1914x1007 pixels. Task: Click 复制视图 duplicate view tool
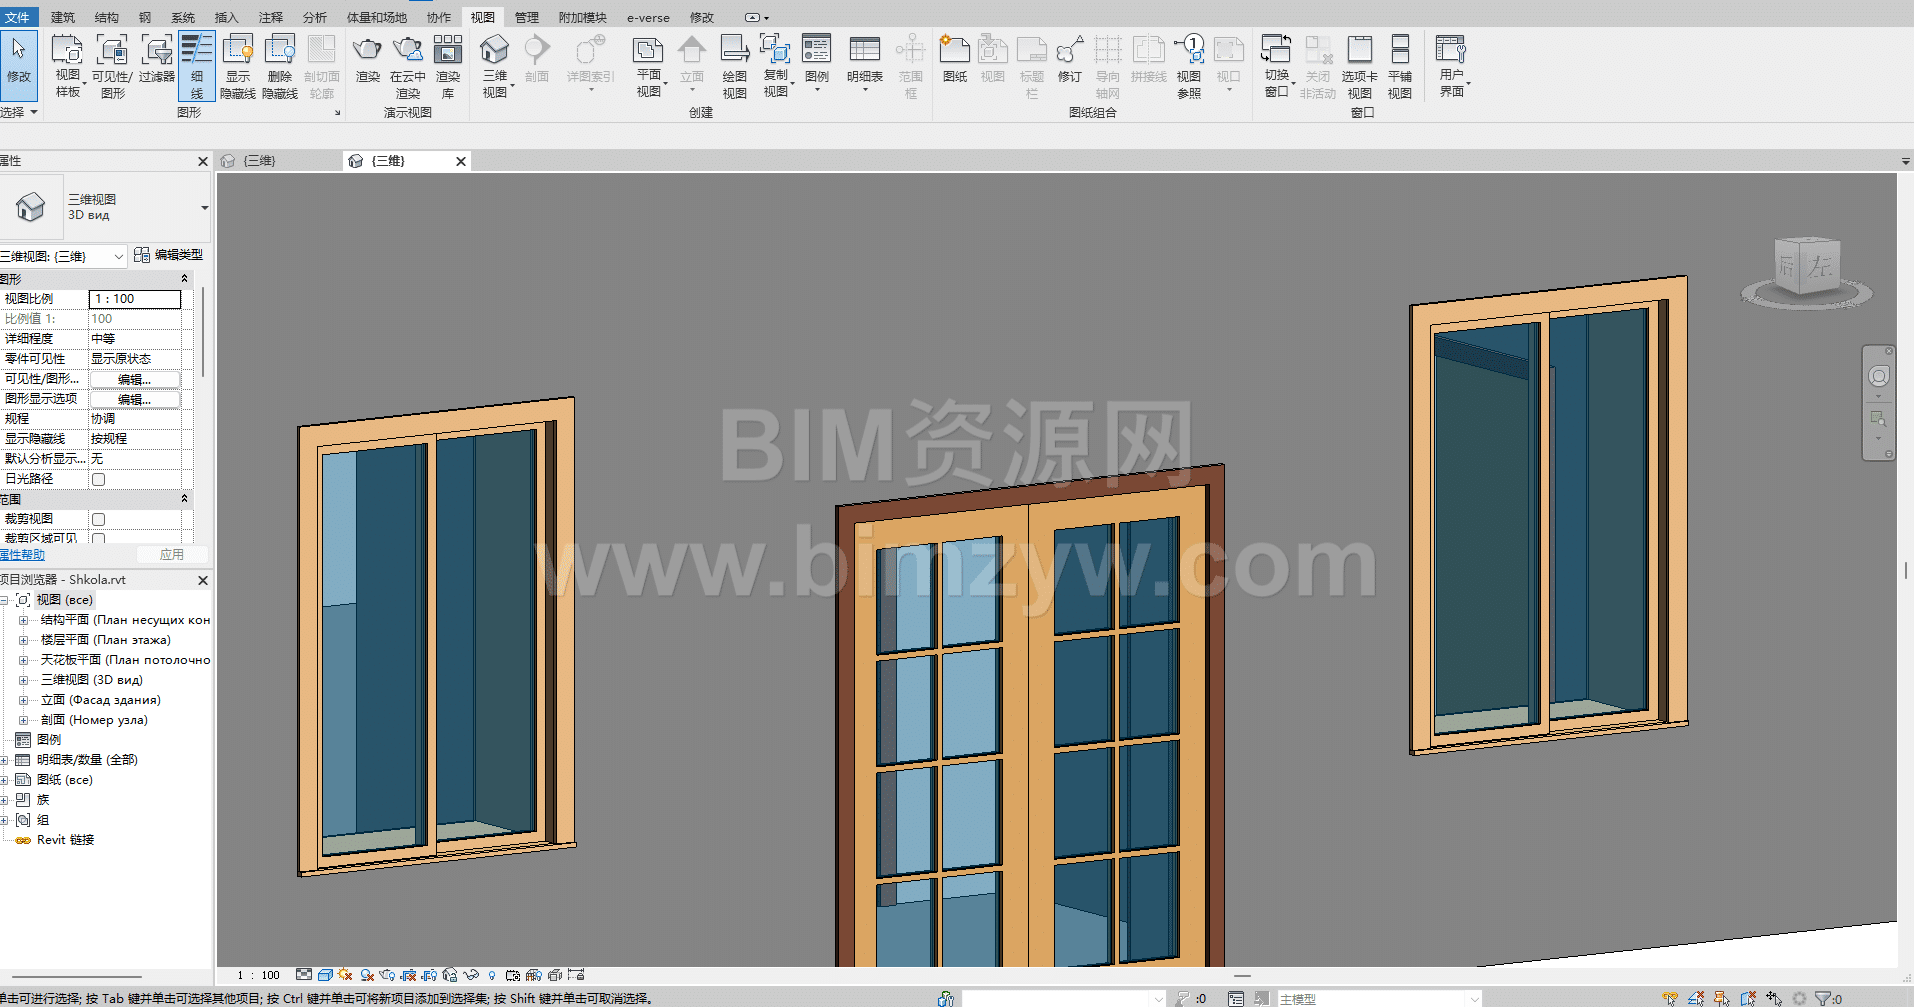tap(776, 66)
